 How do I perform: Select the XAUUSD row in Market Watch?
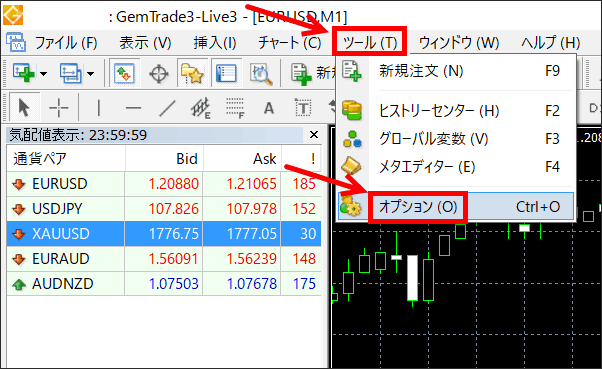coord(164,233)
